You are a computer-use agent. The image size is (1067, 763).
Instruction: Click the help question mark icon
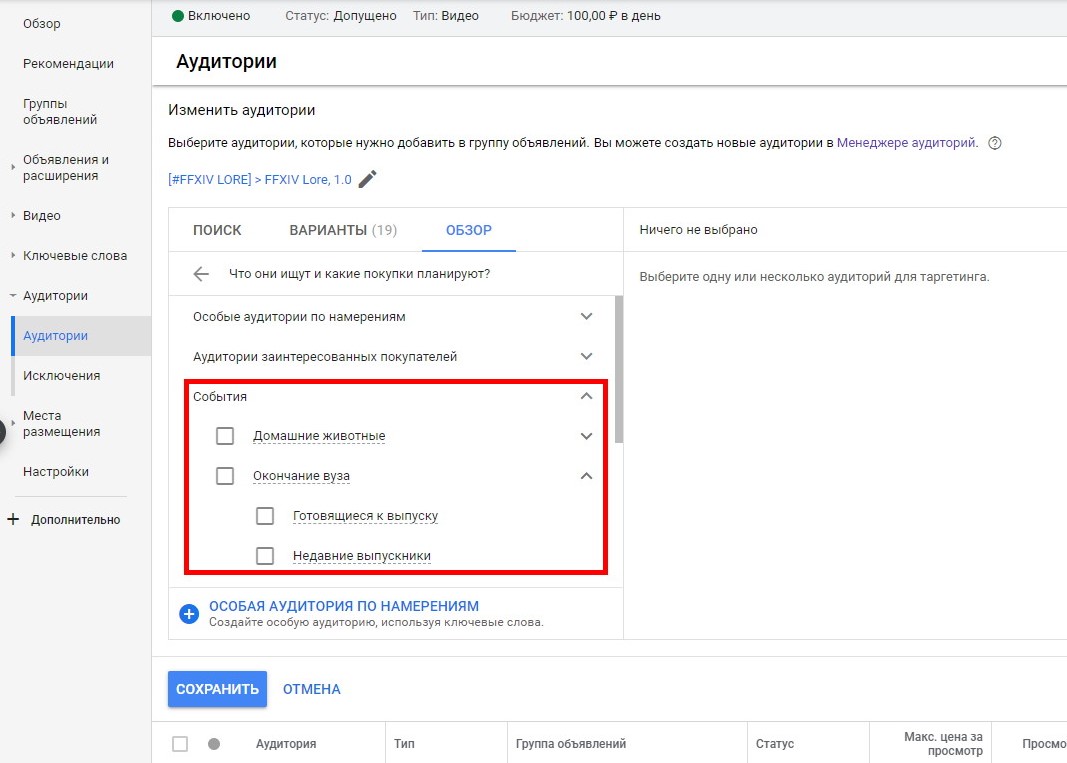994,143
